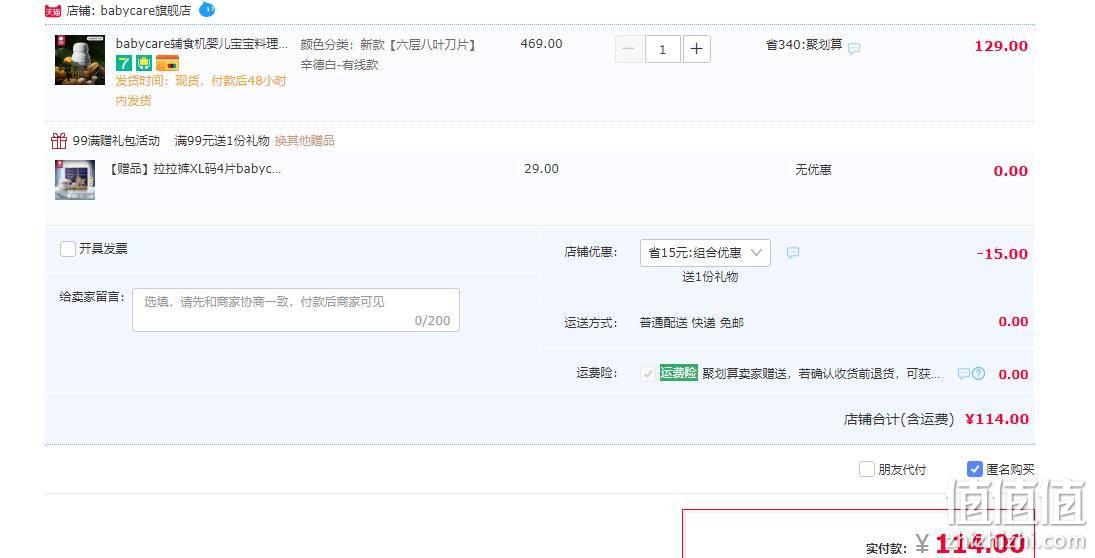1095x558 pixels.
Task: Open the 省15元:组合优惠 dropdown
Action: pyautogui.click(x=705, y=253)
